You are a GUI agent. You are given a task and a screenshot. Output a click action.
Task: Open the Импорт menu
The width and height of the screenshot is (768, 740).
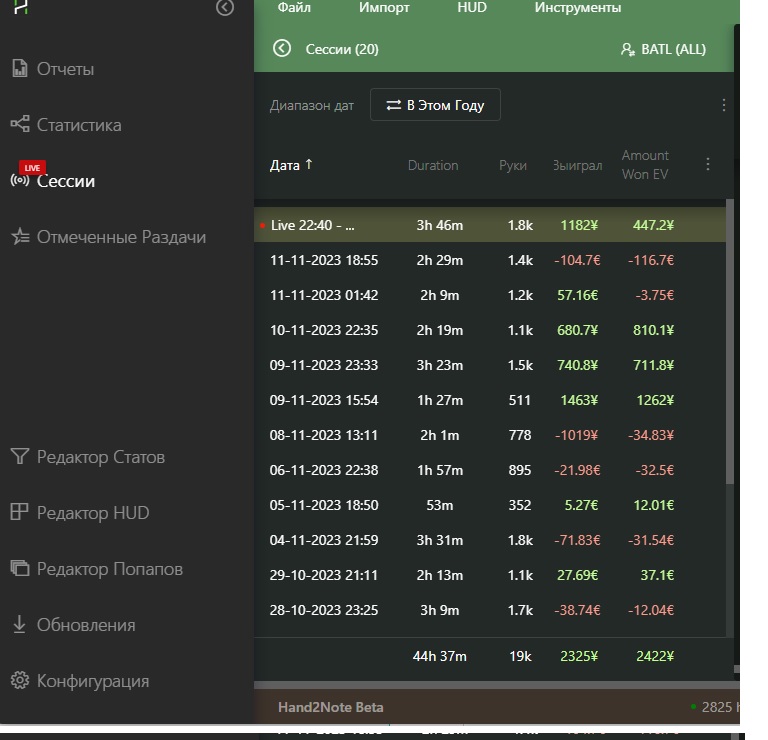point(384,8)
